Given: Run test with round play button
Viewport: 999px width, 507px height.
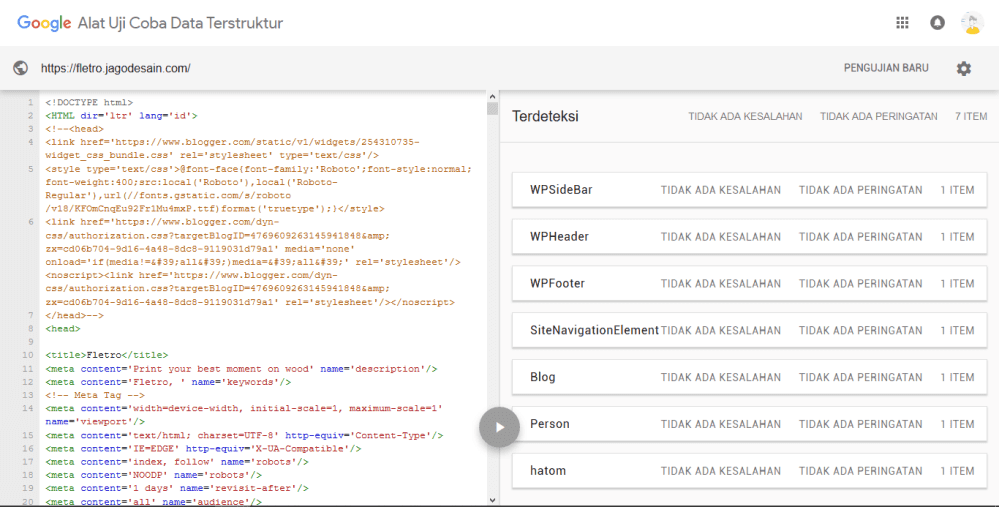Looking at the screenshot, I should click(x=500, y=427).
